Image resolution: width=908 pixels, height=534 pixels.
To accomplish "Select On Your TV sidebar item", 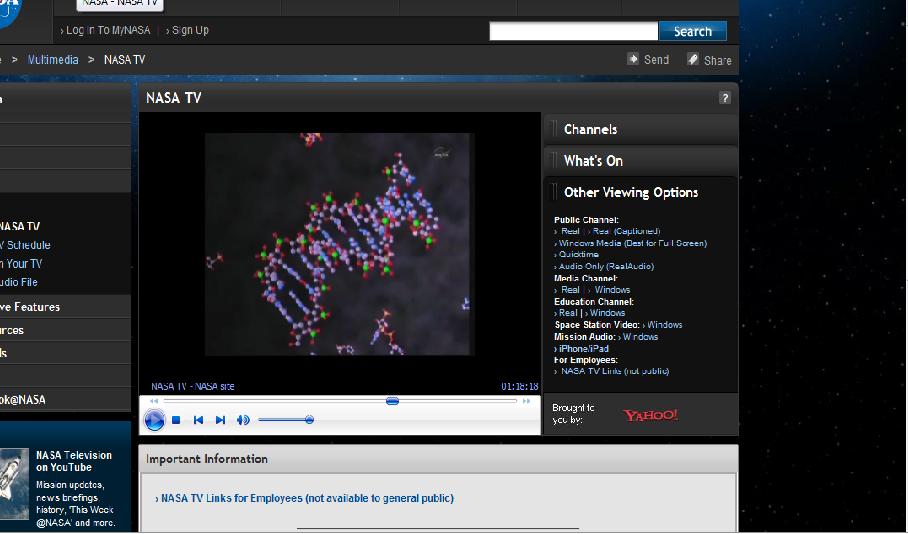I will pos(21,264).
